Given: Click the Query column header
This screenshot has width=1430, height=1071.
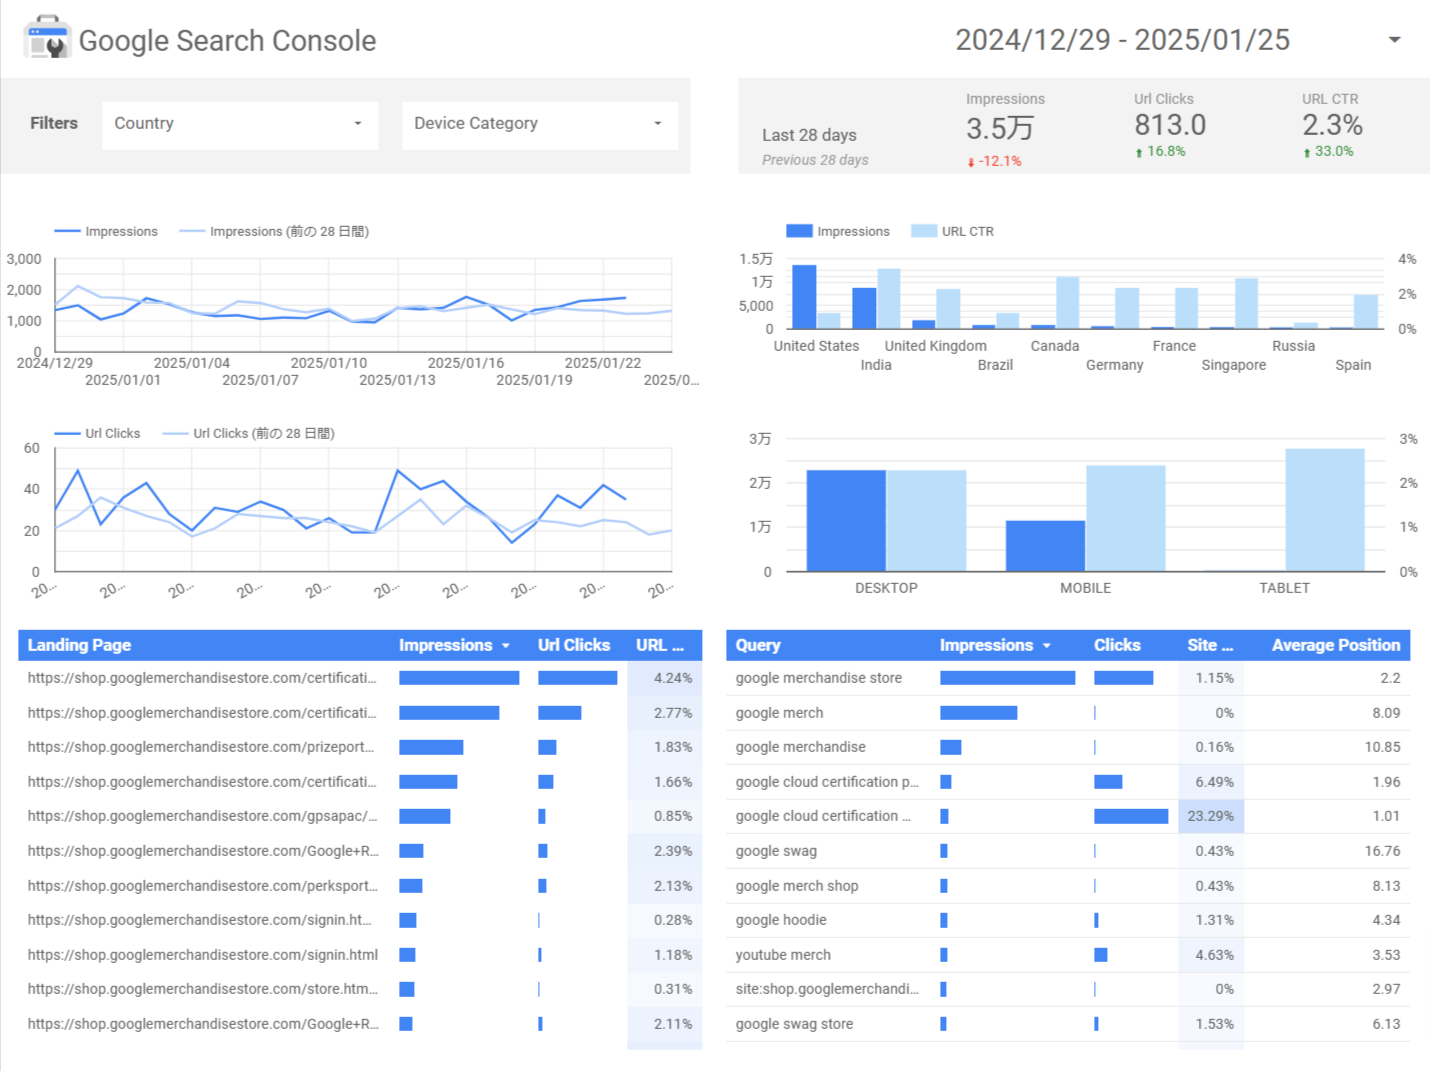Looking at the screenshot, I should point(758,645).
